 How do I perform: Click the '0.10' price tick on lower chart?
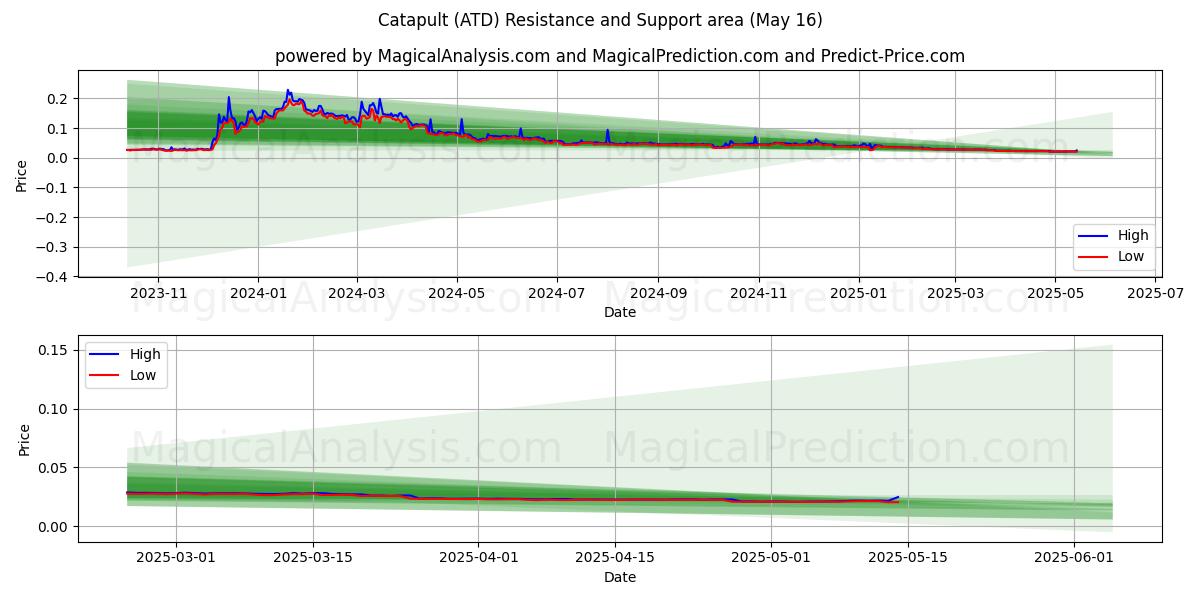tap(55, 409)
